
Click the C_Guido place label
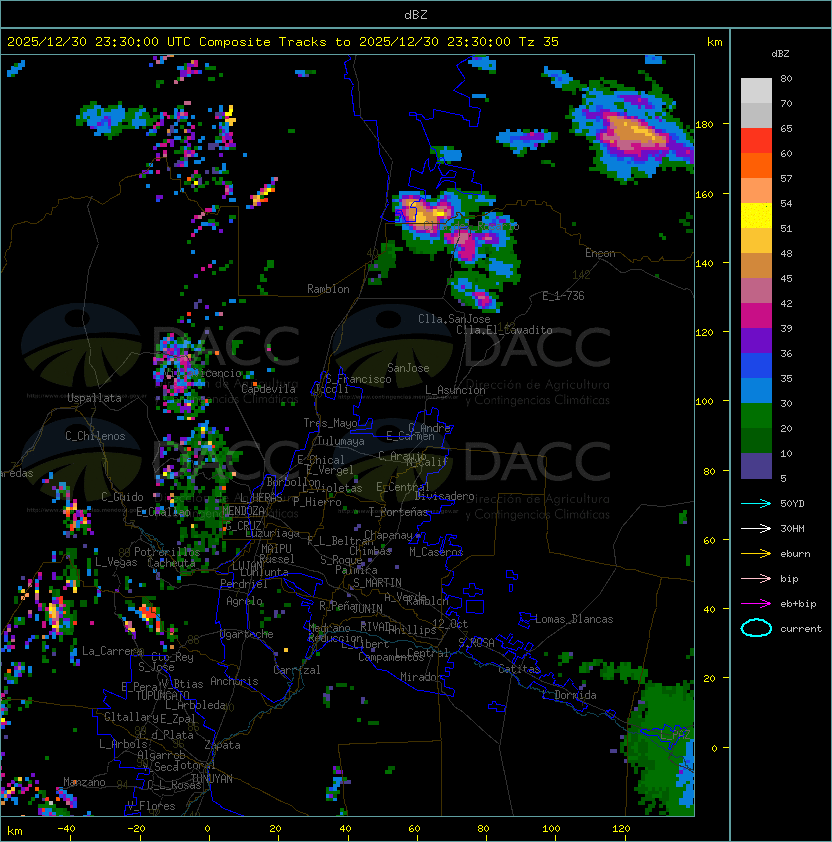pos(122,497)
